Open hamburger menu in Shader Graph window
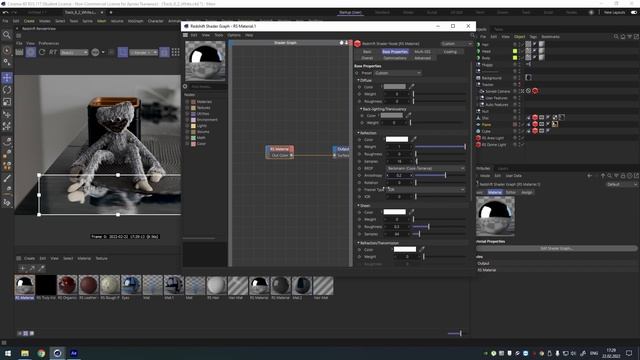 pos(185,35)
